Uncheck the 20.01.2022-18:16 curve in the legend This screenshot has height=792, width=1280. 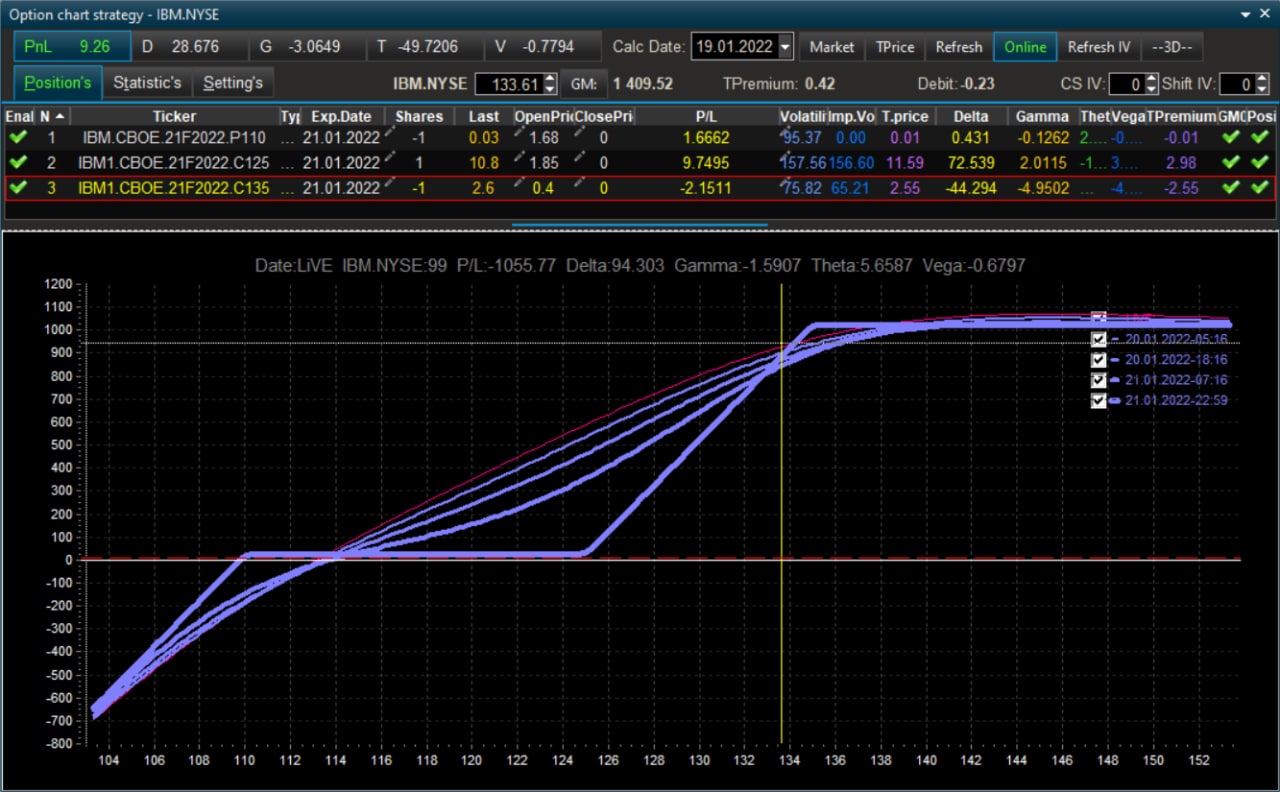pos(1099,360)
